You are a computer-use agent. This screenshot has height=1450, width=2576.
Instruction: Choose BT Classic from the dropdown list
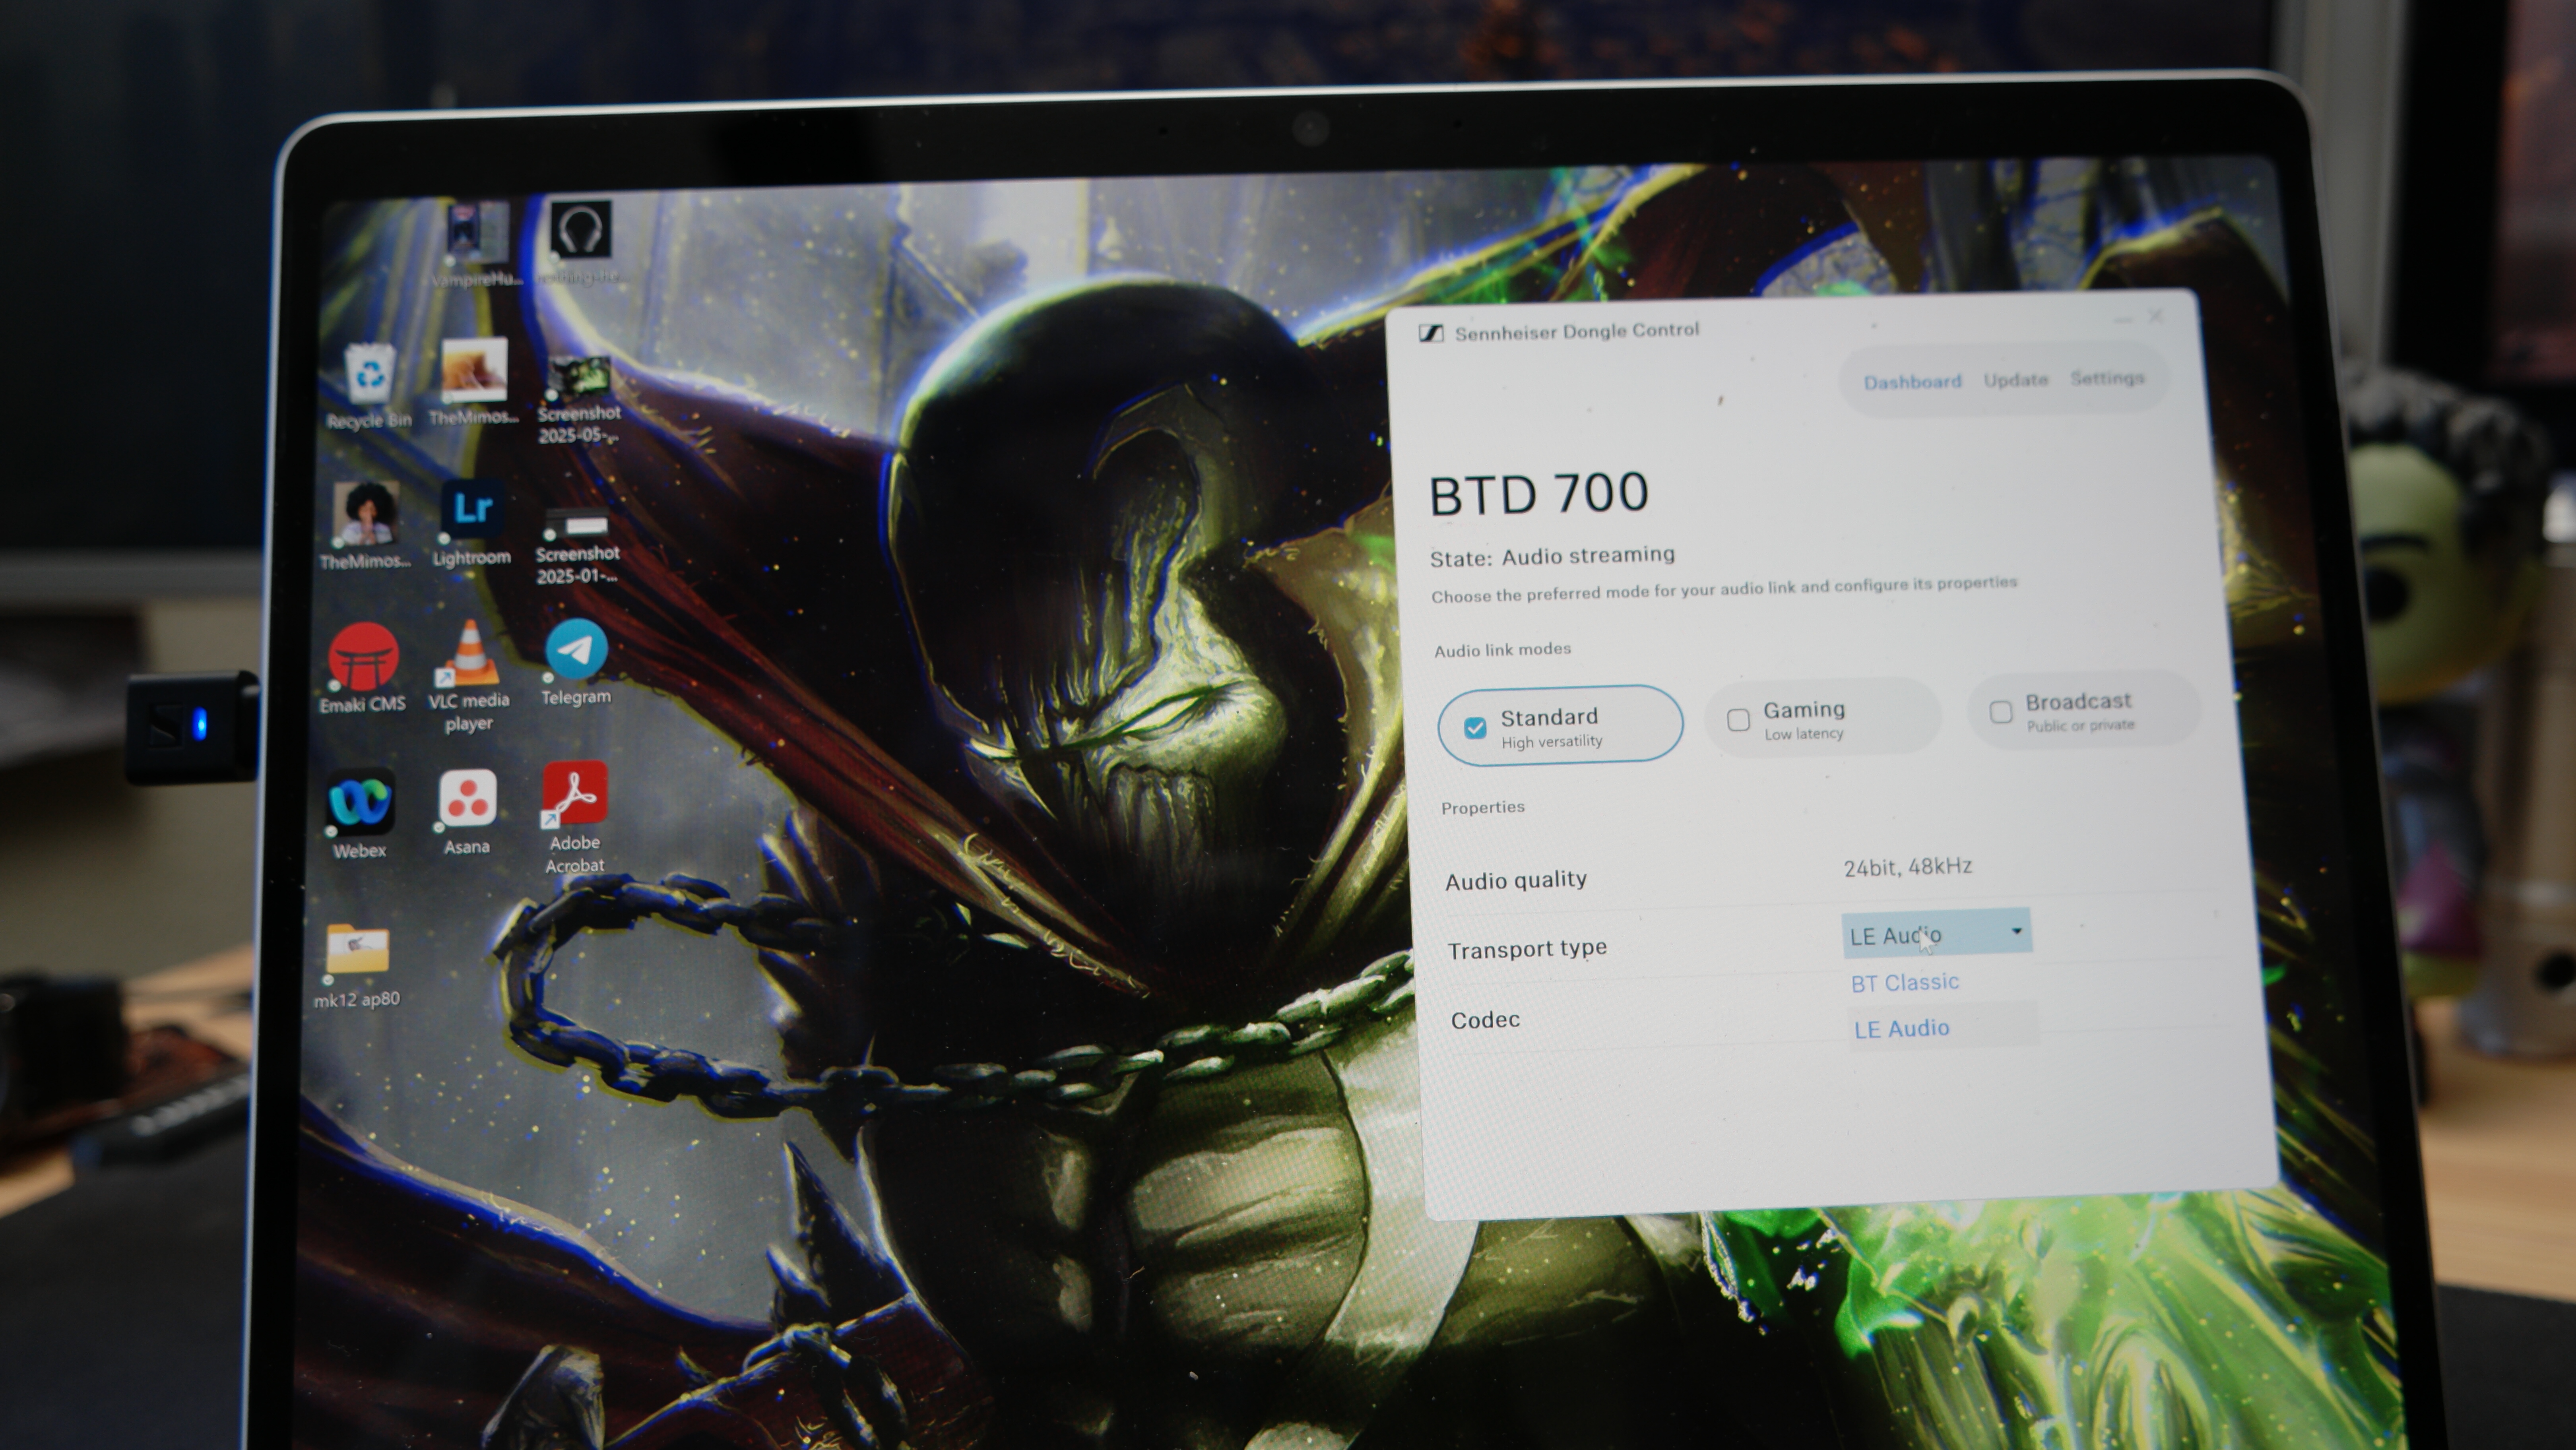click(1904, 983)
